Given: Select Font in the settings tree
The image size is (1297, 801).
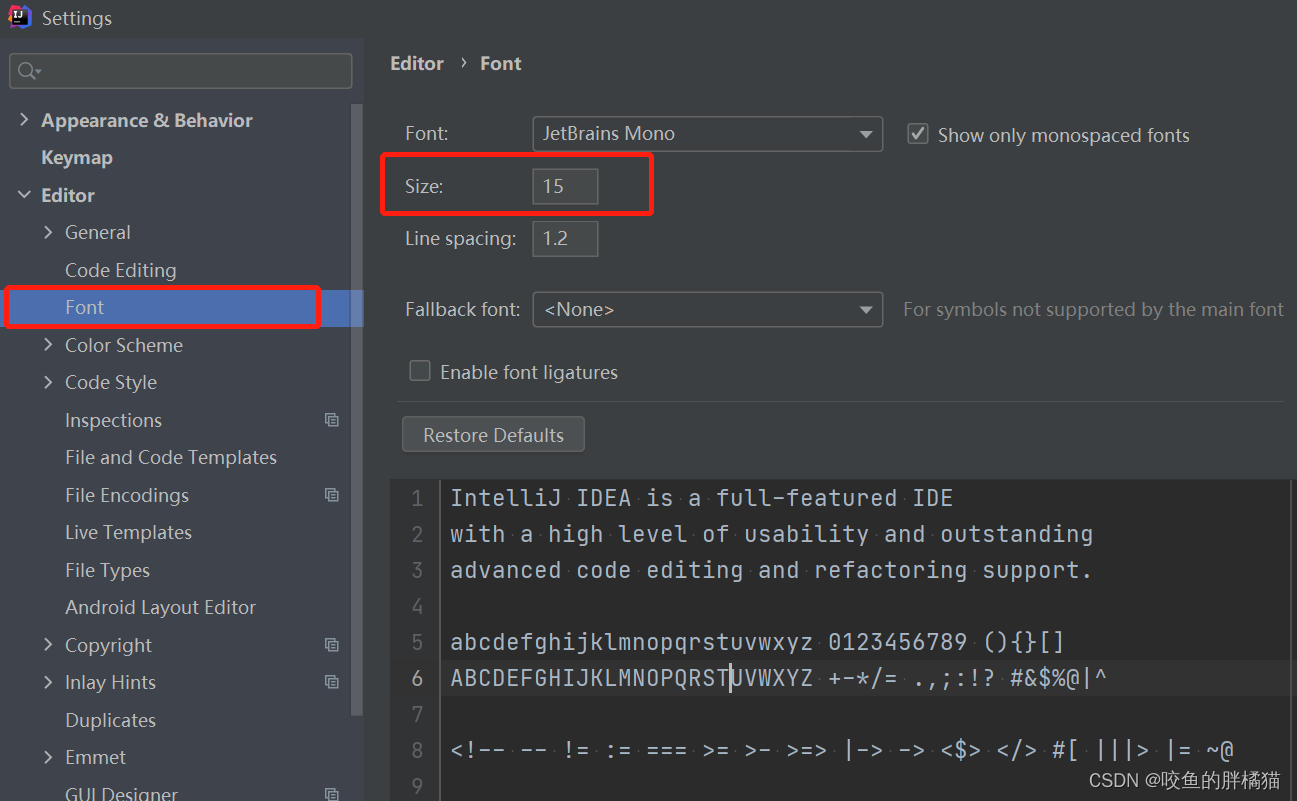Looking at the screenshot, I should click(x=84, y=307).
